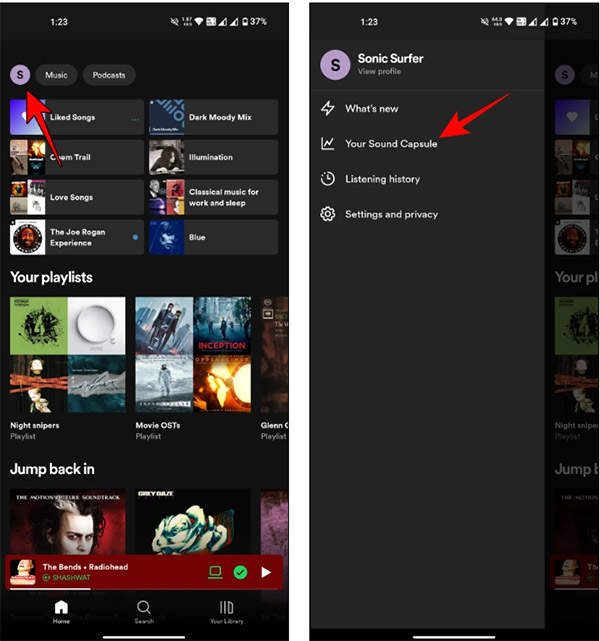Screen dimensions: 600x641
Task: Click the Listening history clock icon
Action: (x=327, y=179)
